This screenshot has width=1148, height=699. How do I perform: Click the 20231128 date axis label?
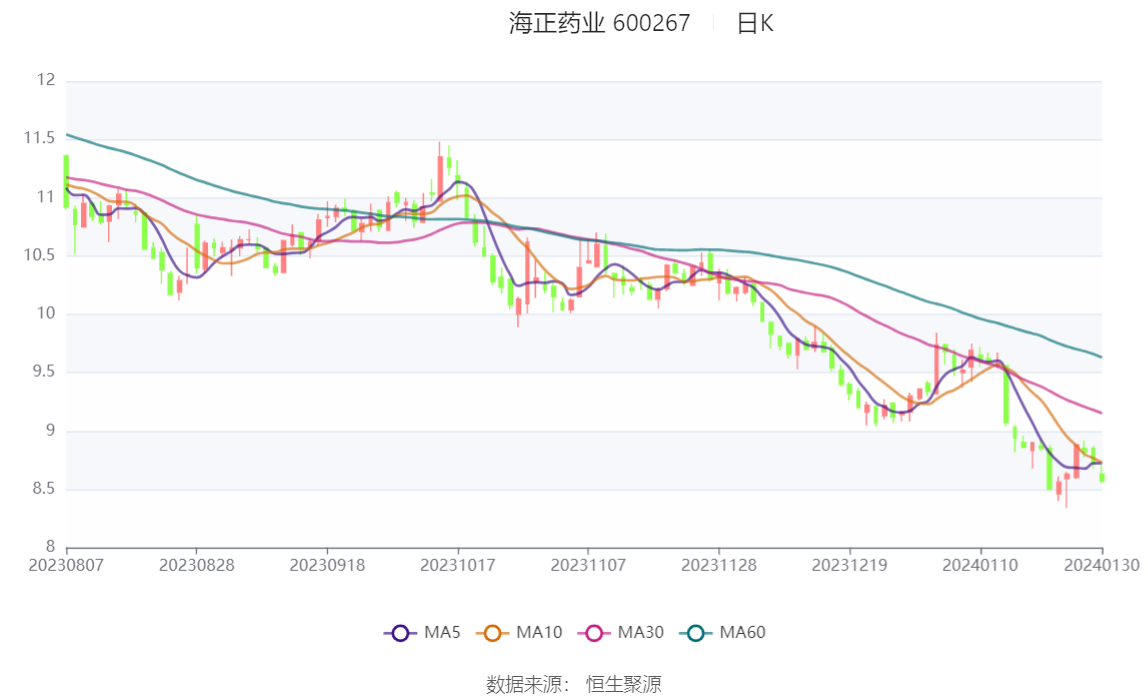[x=719, y=565]
